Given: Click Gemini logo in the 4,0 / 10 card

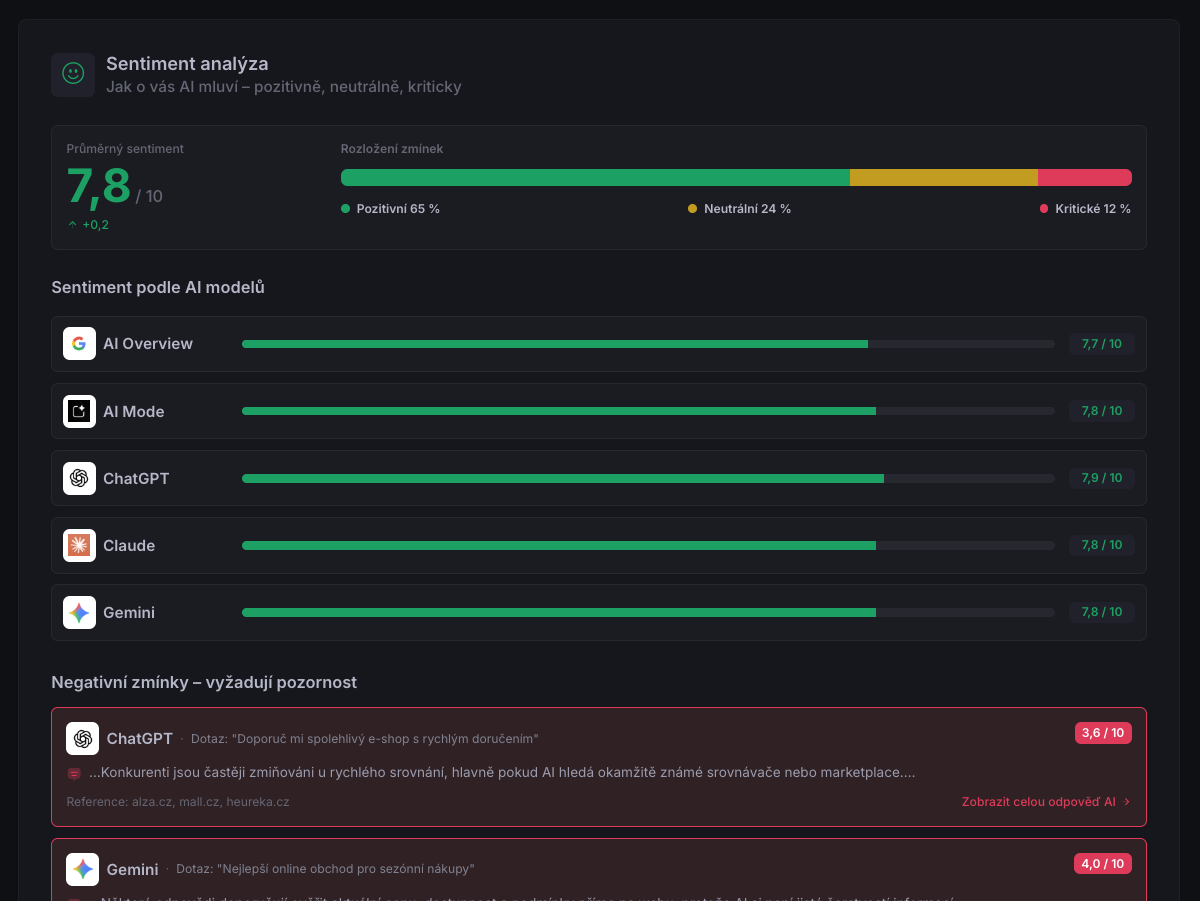Looking at the screenshot, I should point(82,869).
